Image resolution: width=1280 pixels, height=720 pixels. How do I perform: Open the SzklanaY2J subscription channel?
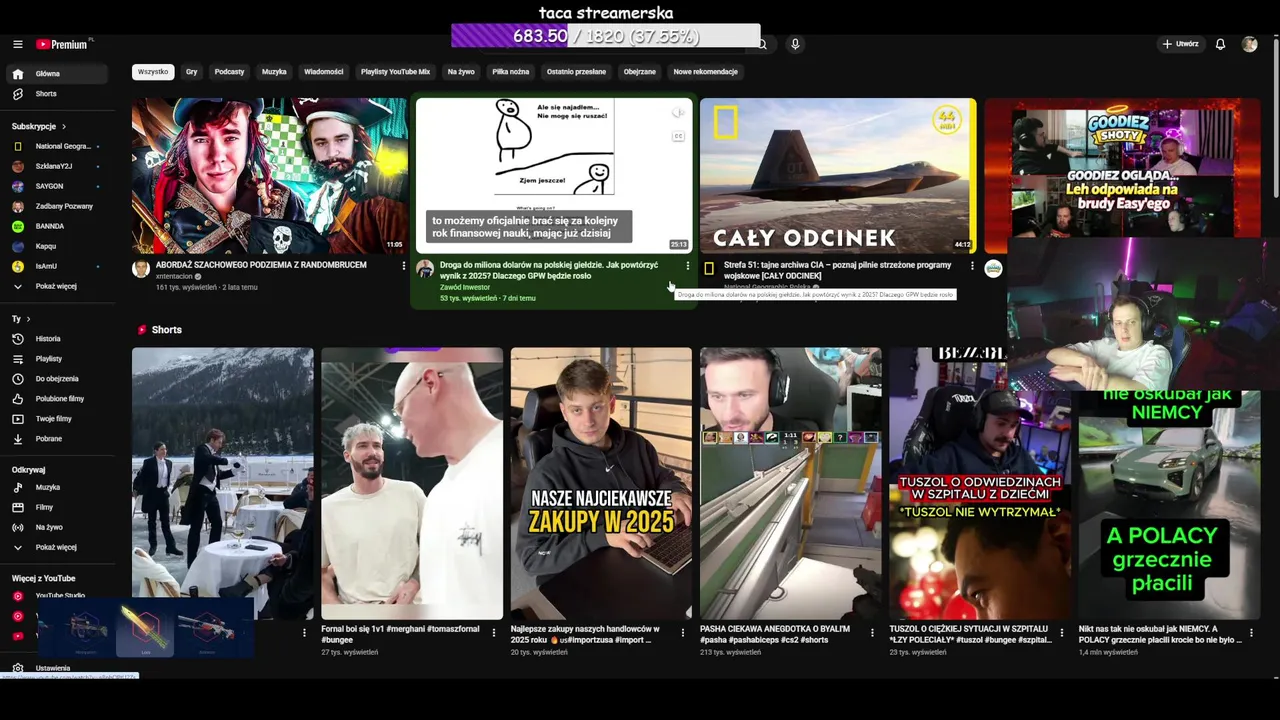(59, 166)
